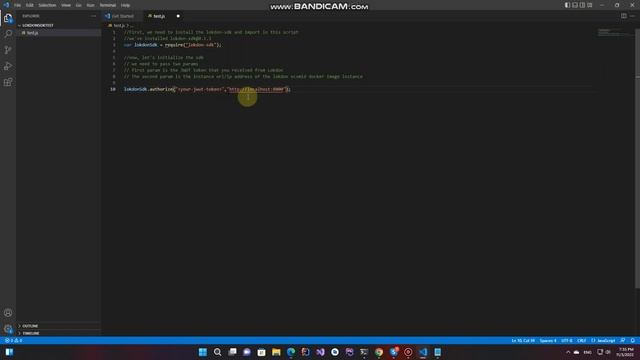Open the Extensions view
This screenshot has height=360, width=640.
8,82
